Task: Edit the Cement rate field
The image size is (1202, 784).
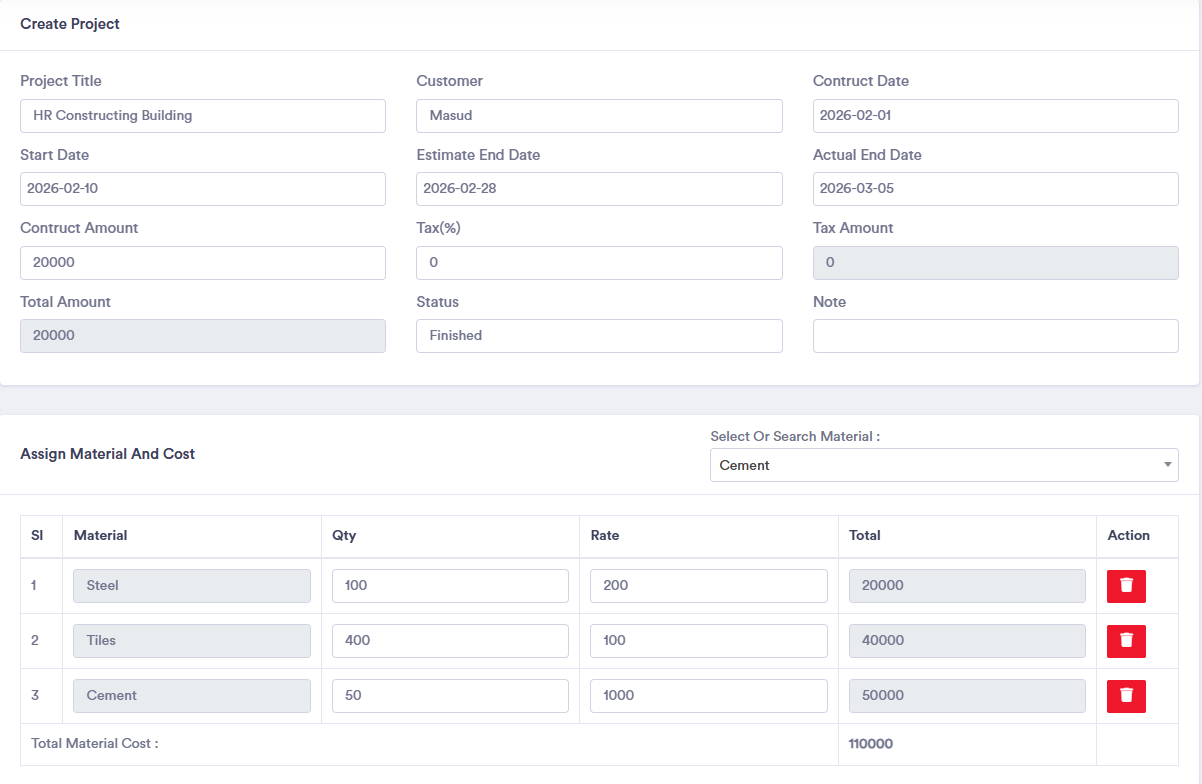Action: pos(708,696)
